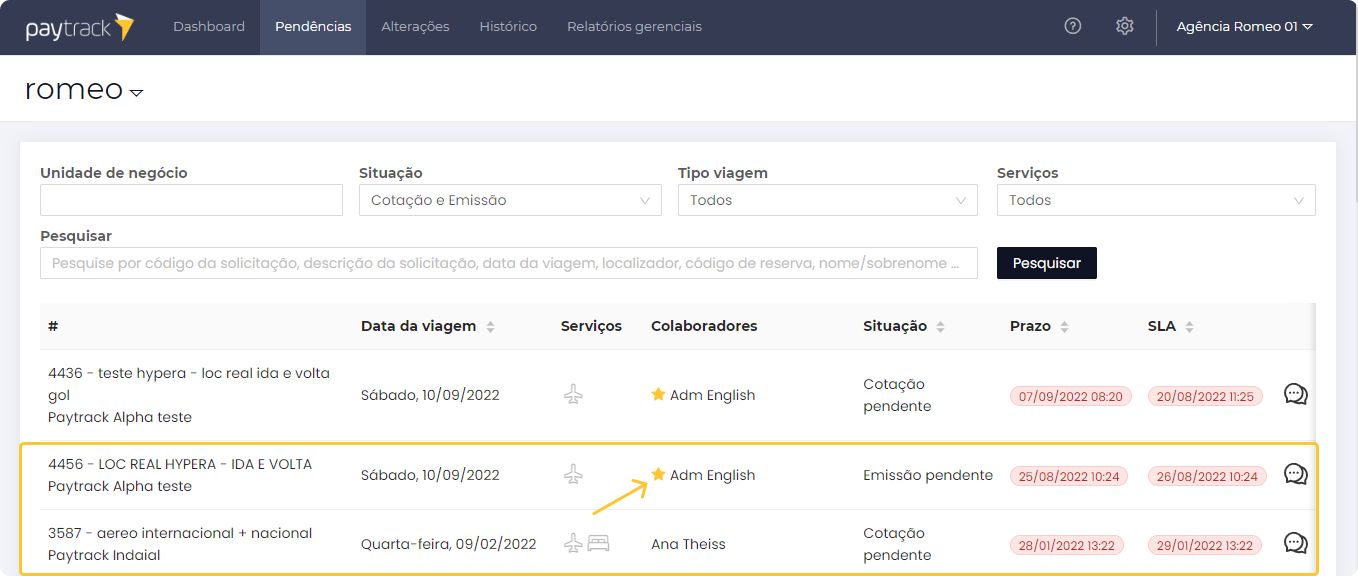Viewport: 1358px width, 576px height.
Task: Click star icon beside Adm English in row 4456
Action: [658, 475]
